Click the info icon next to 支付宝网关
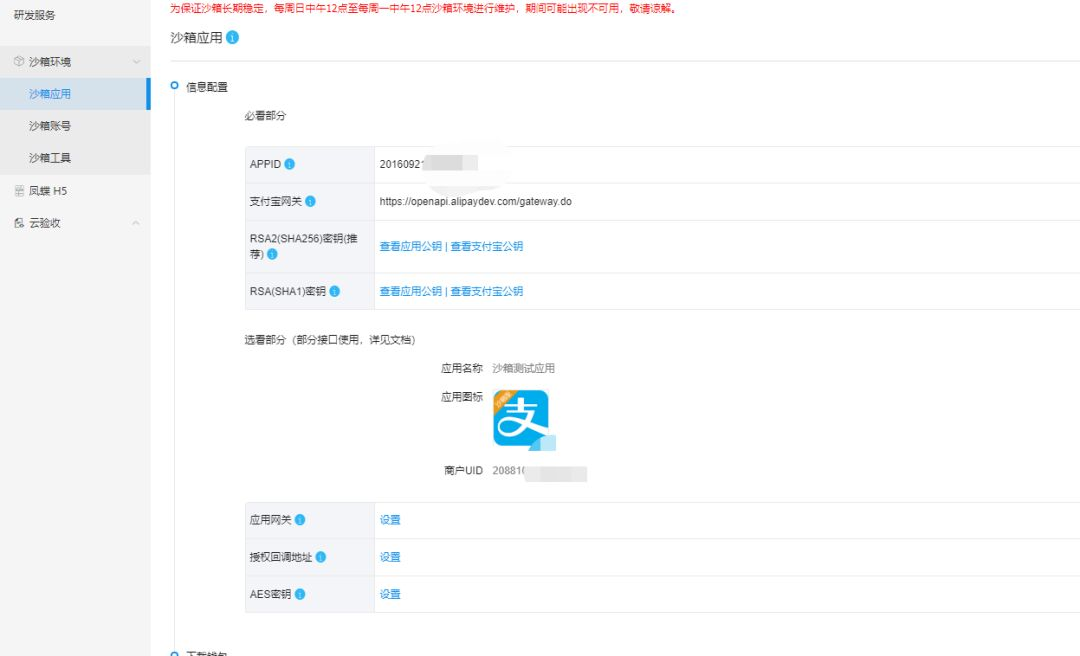1080x656 pixels. click(310, 201)
